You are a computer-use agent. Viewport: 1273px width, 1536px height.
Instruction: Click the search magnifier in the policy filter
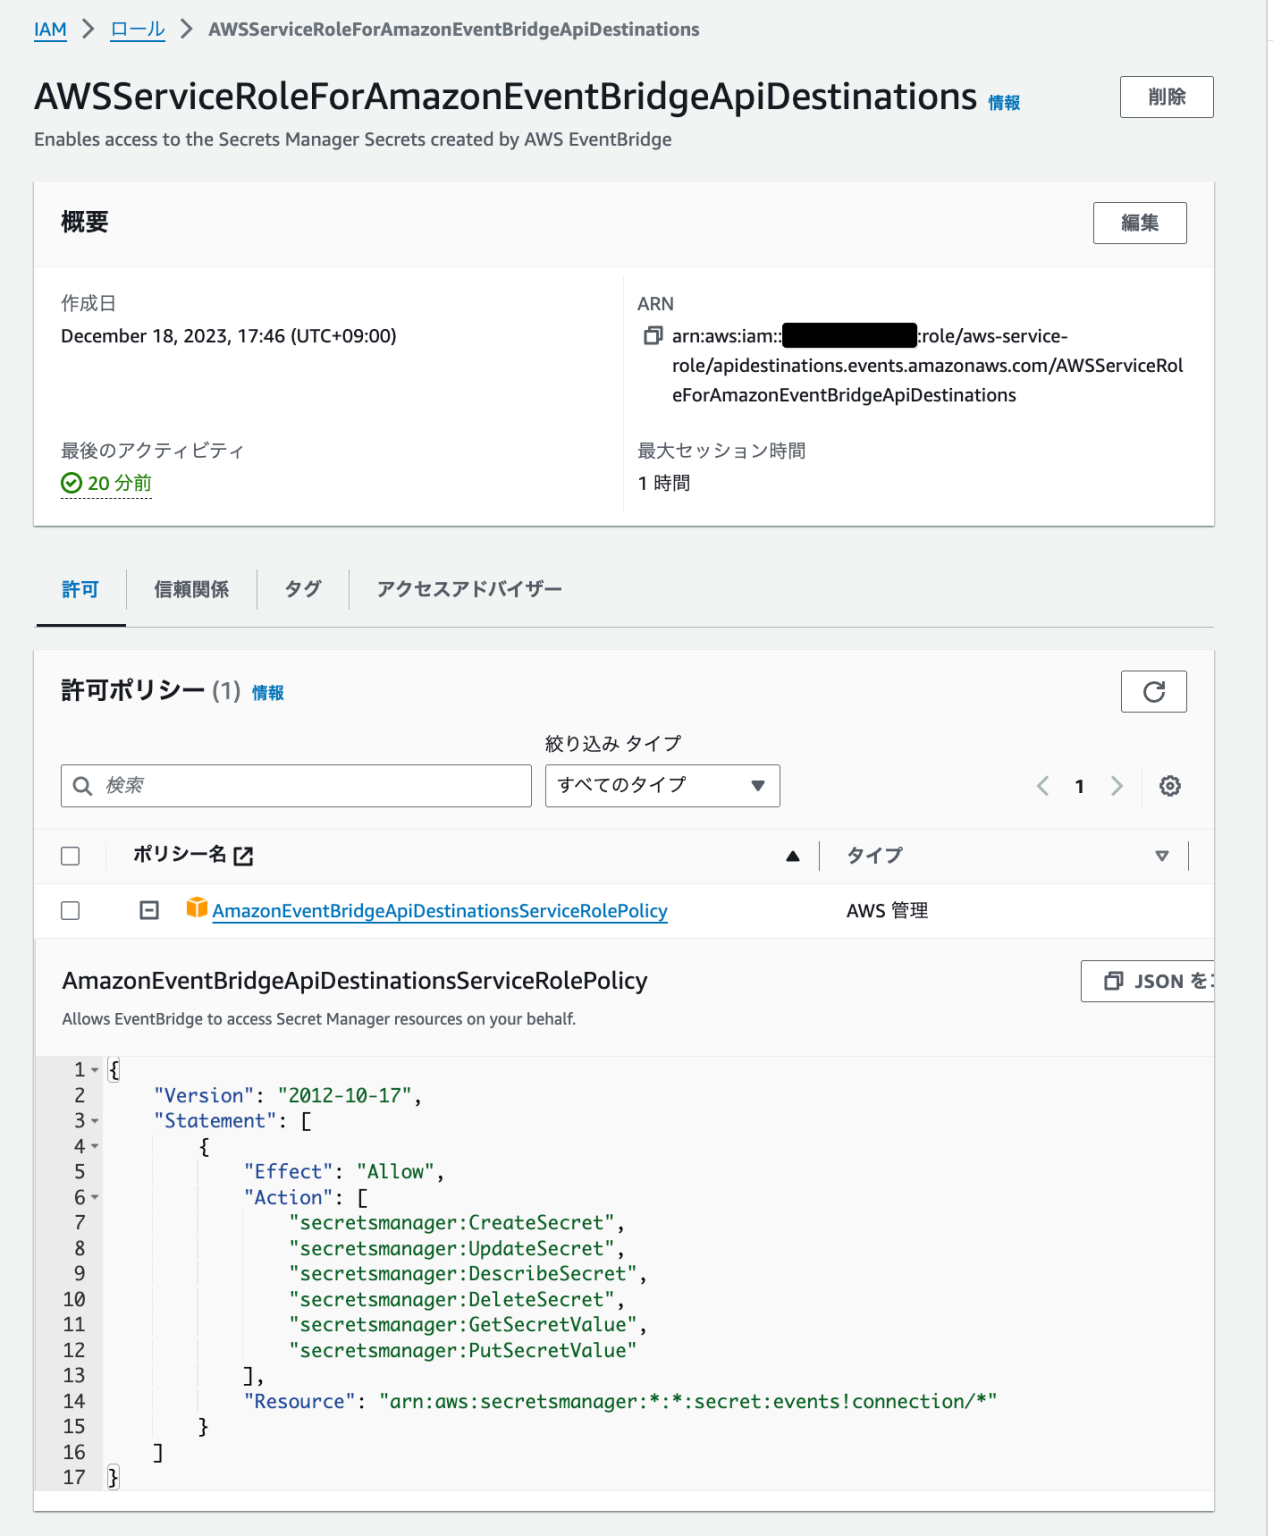(x=82, y=786)
